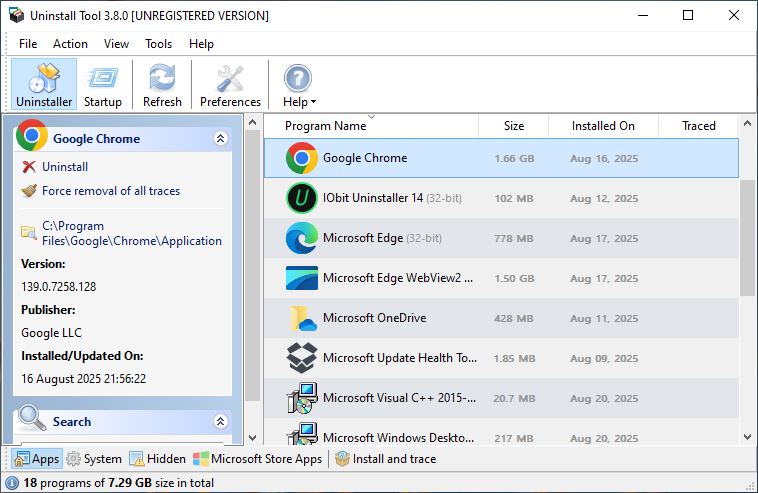Select Google Chrome row icon in list

tap(302, 158)
